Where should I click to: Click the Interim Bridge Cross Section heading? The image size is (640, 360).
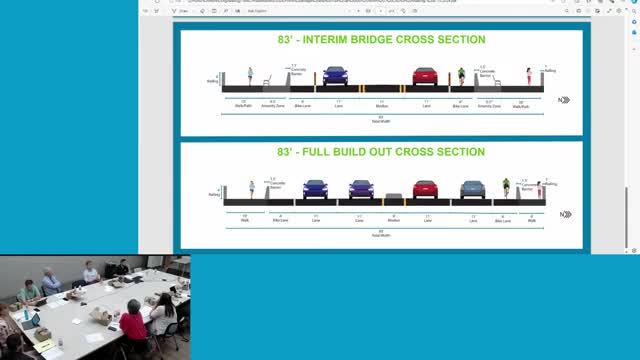click(382, 40)
